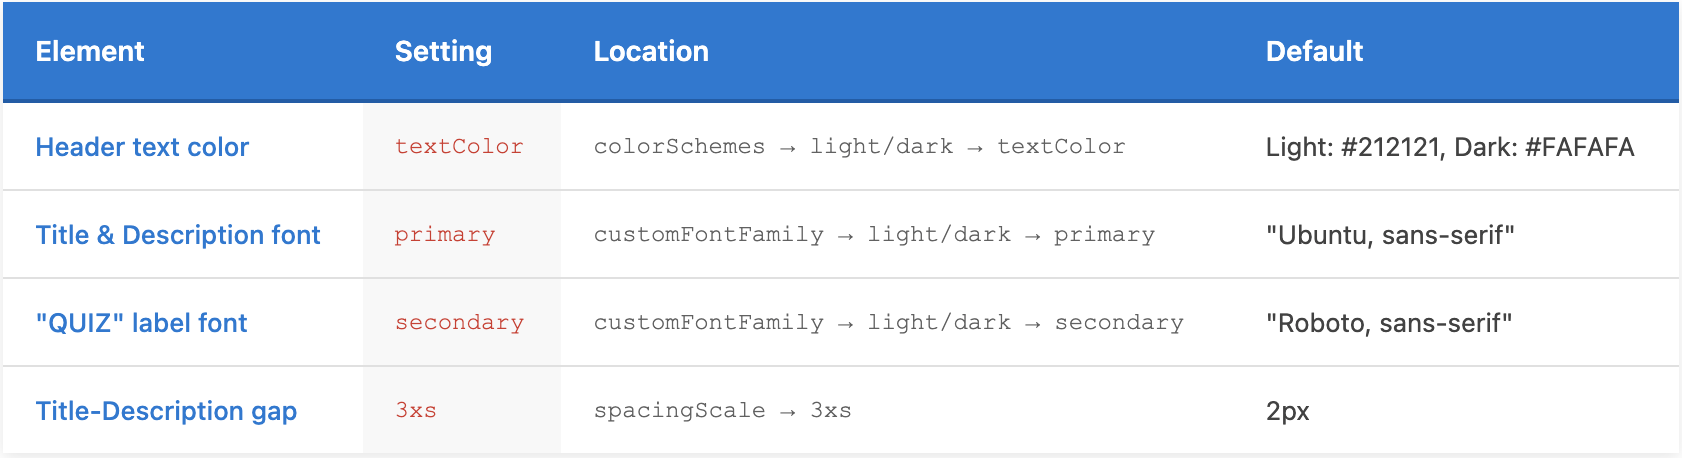Click the Setting column header
Screen dimensions: 1682x458
coord(443,52)
